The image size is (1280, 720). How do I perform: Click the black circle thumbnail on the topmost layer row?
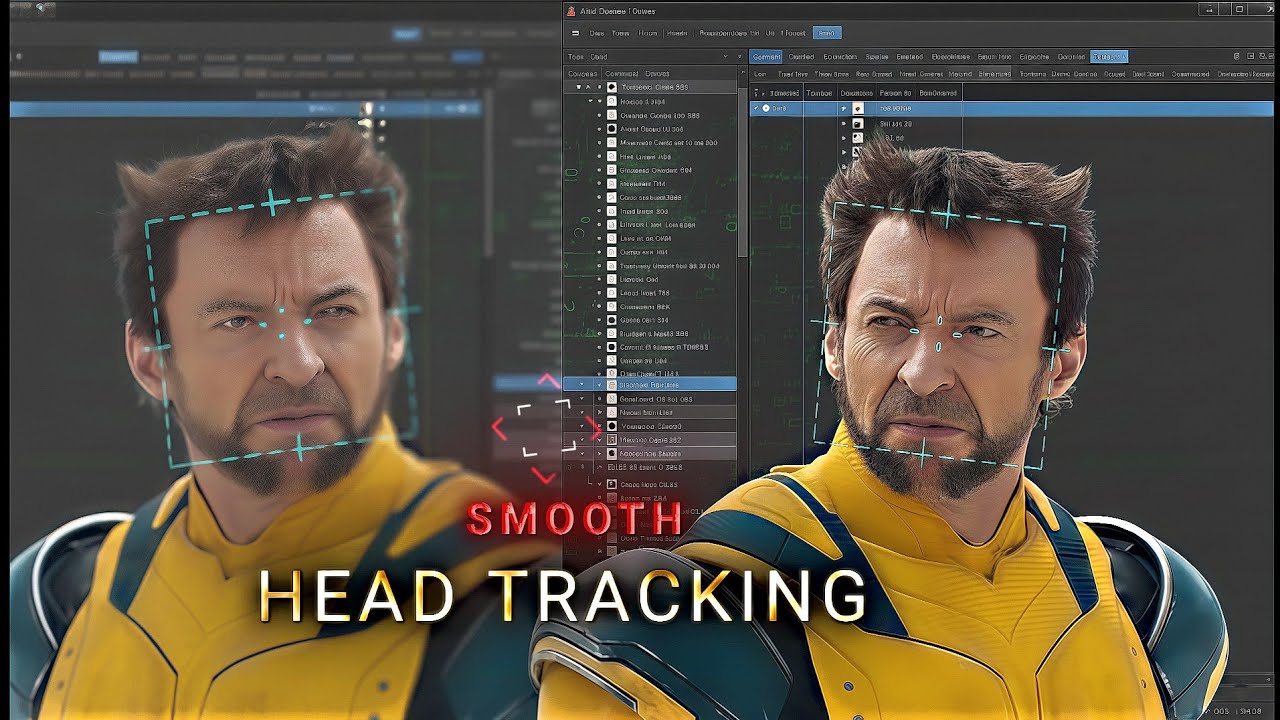[x=612, y=87]
